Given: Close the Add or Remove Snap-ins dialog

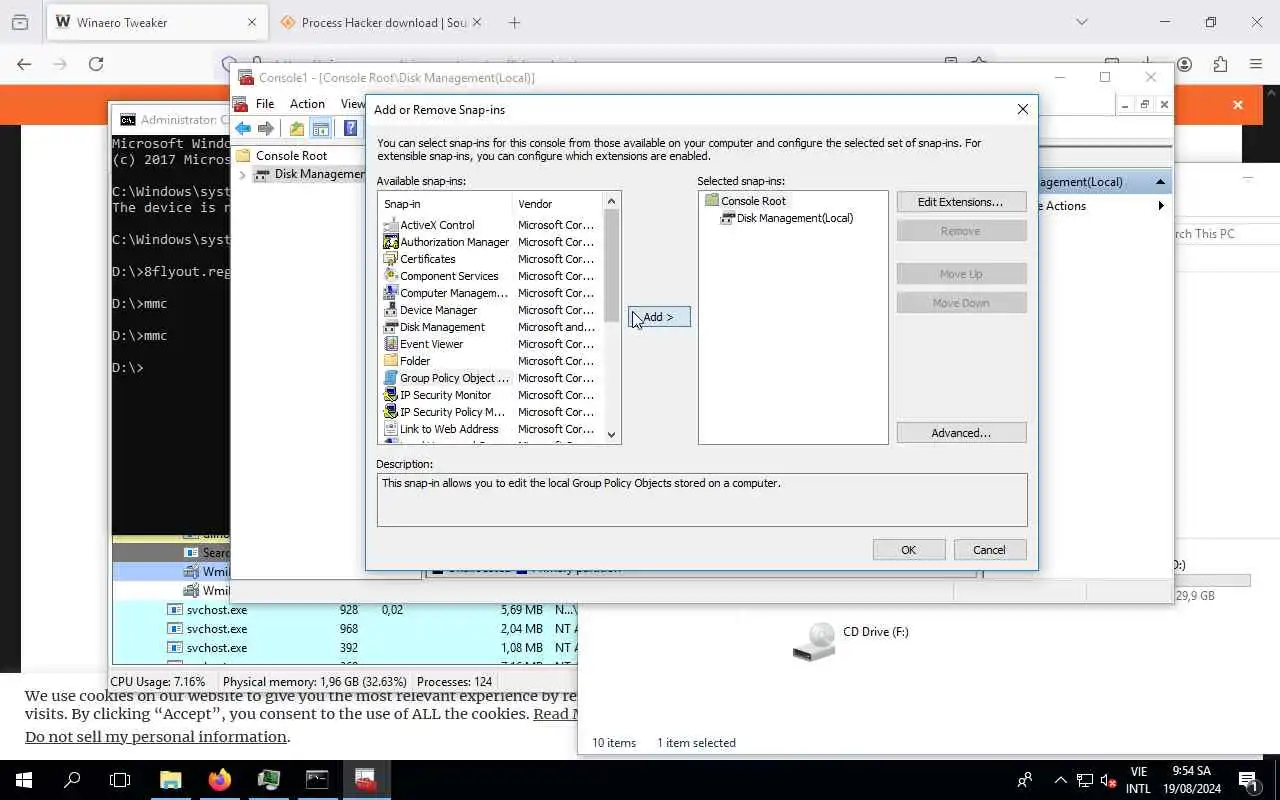Looking at the screenshot, I should (1022, 110).
